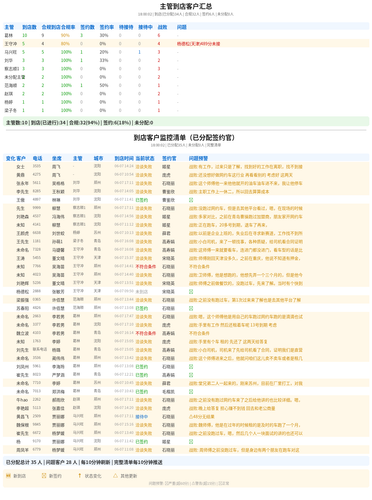Viewport: 372px width, 500px height.
Task: Click the 33% signing rate in the summary table
Action: [x=104, y=60]
